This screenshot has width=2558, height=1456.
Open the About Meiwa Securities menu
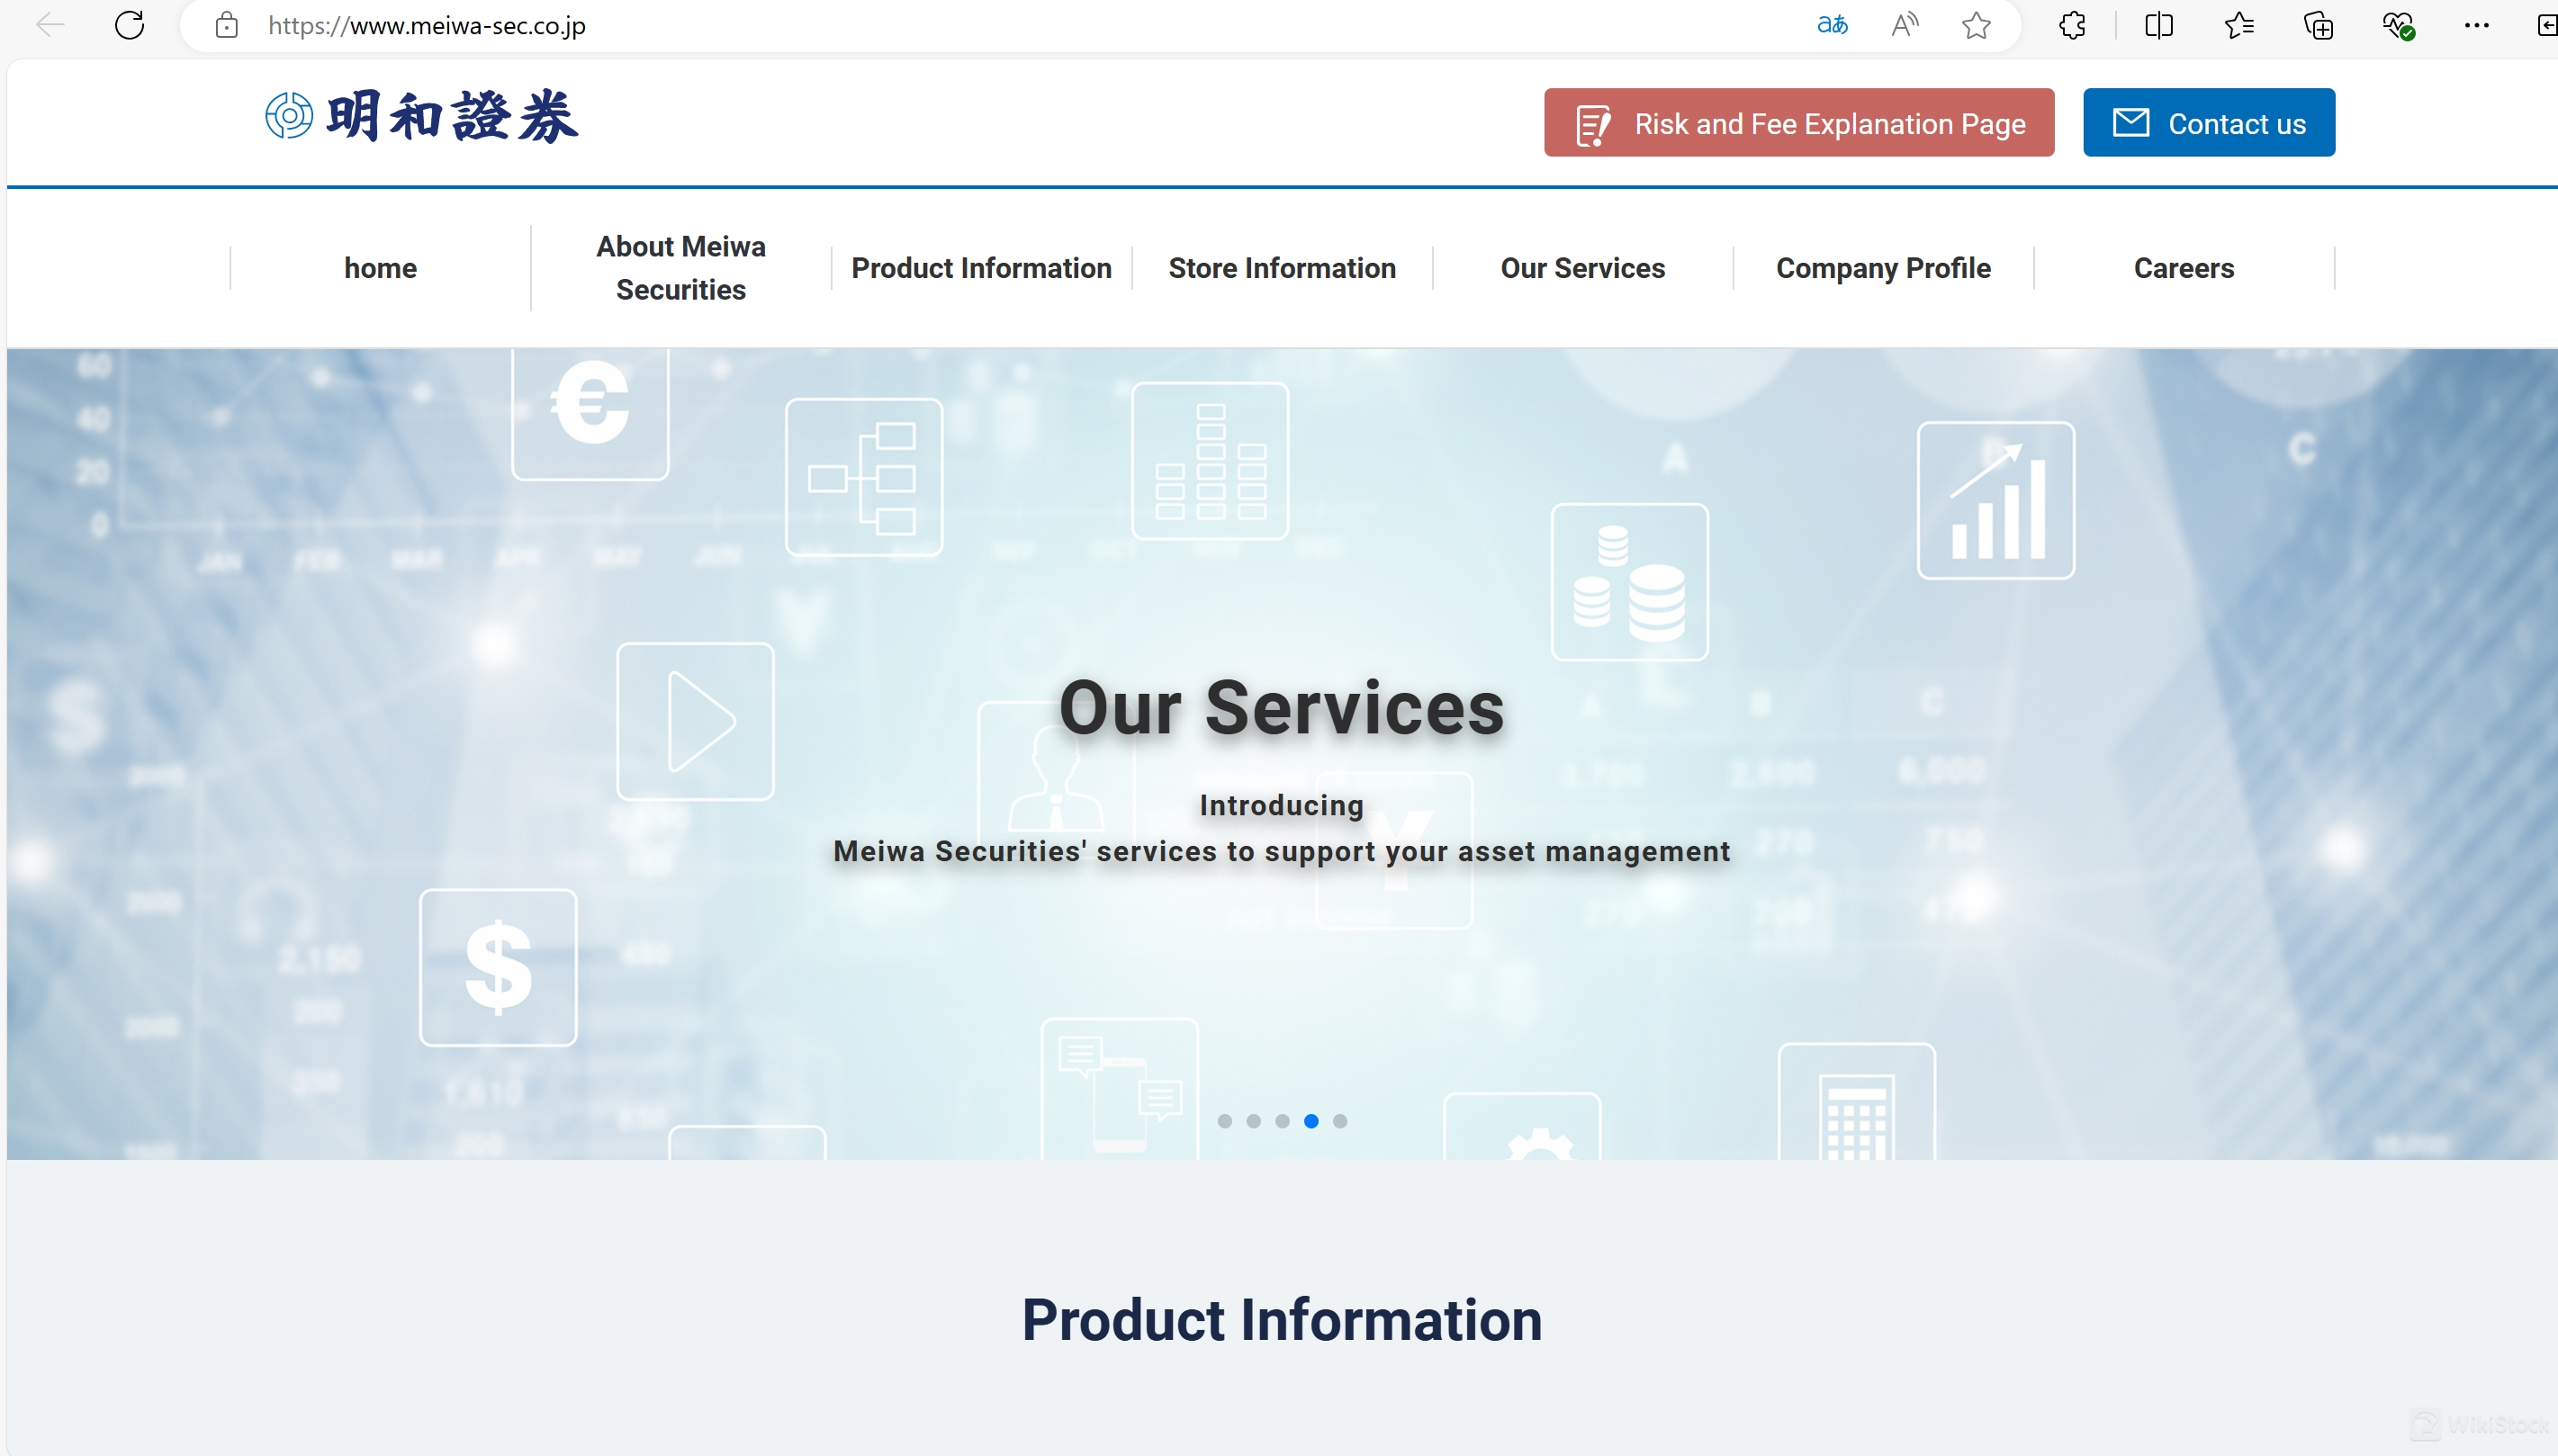[x=681, y=267]
